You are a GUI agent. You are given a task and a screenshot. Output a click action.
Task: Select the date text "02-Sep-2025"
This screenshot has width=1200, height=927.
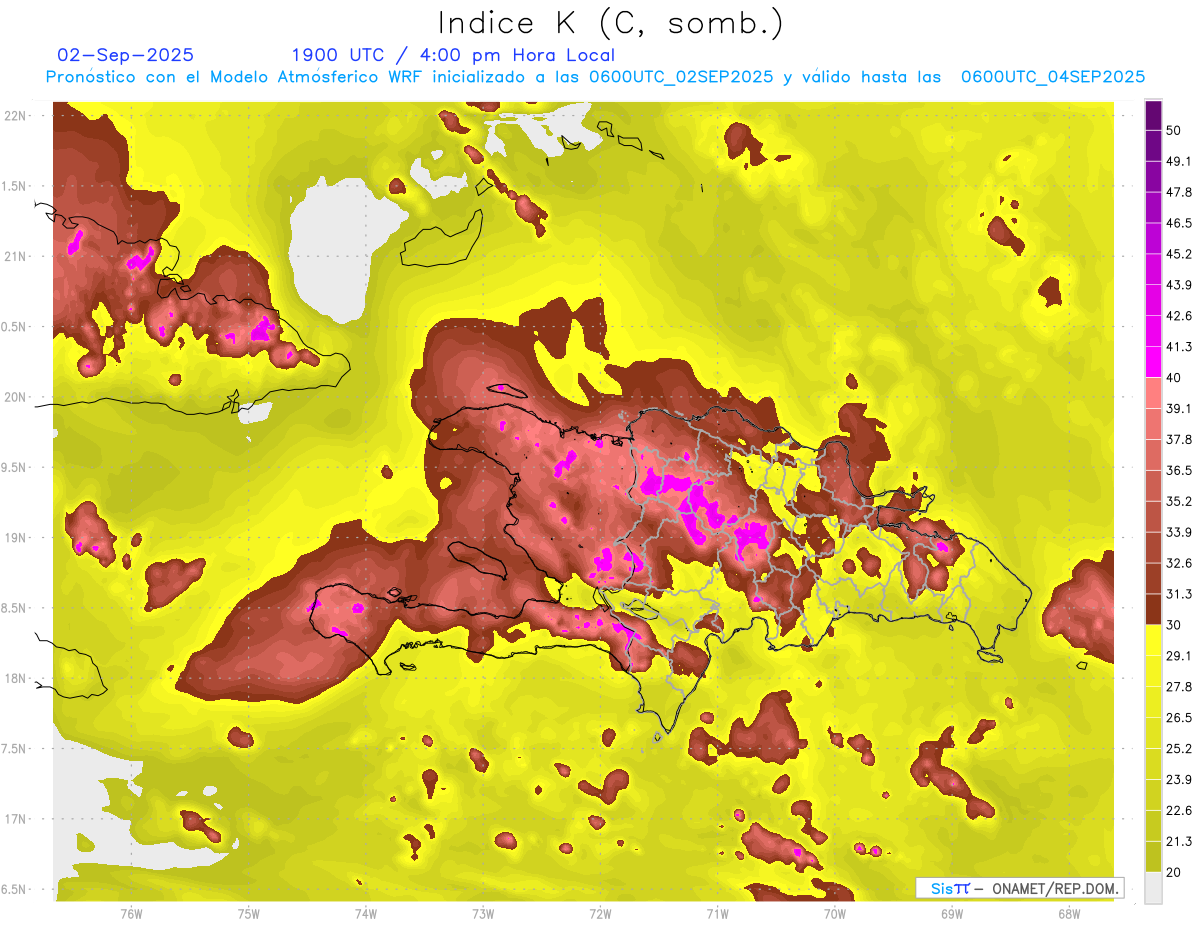pyautogui.click(x=125, y=55)
